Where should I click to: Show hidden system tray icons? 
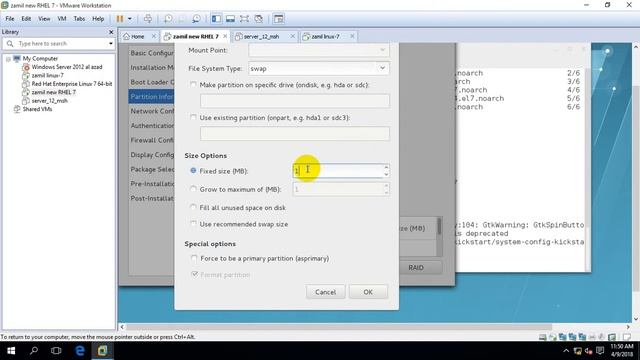566,351
